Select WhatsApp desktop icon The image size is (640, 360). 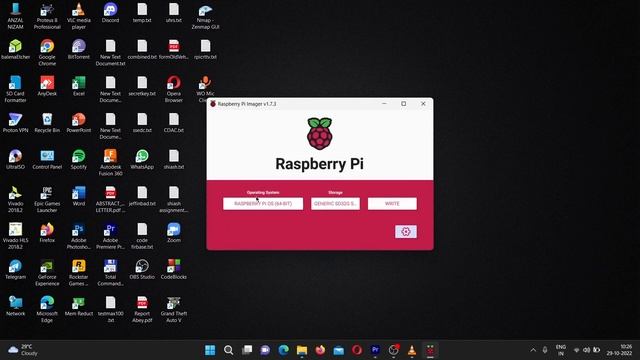pyautogui.click(x=142, y=160)
